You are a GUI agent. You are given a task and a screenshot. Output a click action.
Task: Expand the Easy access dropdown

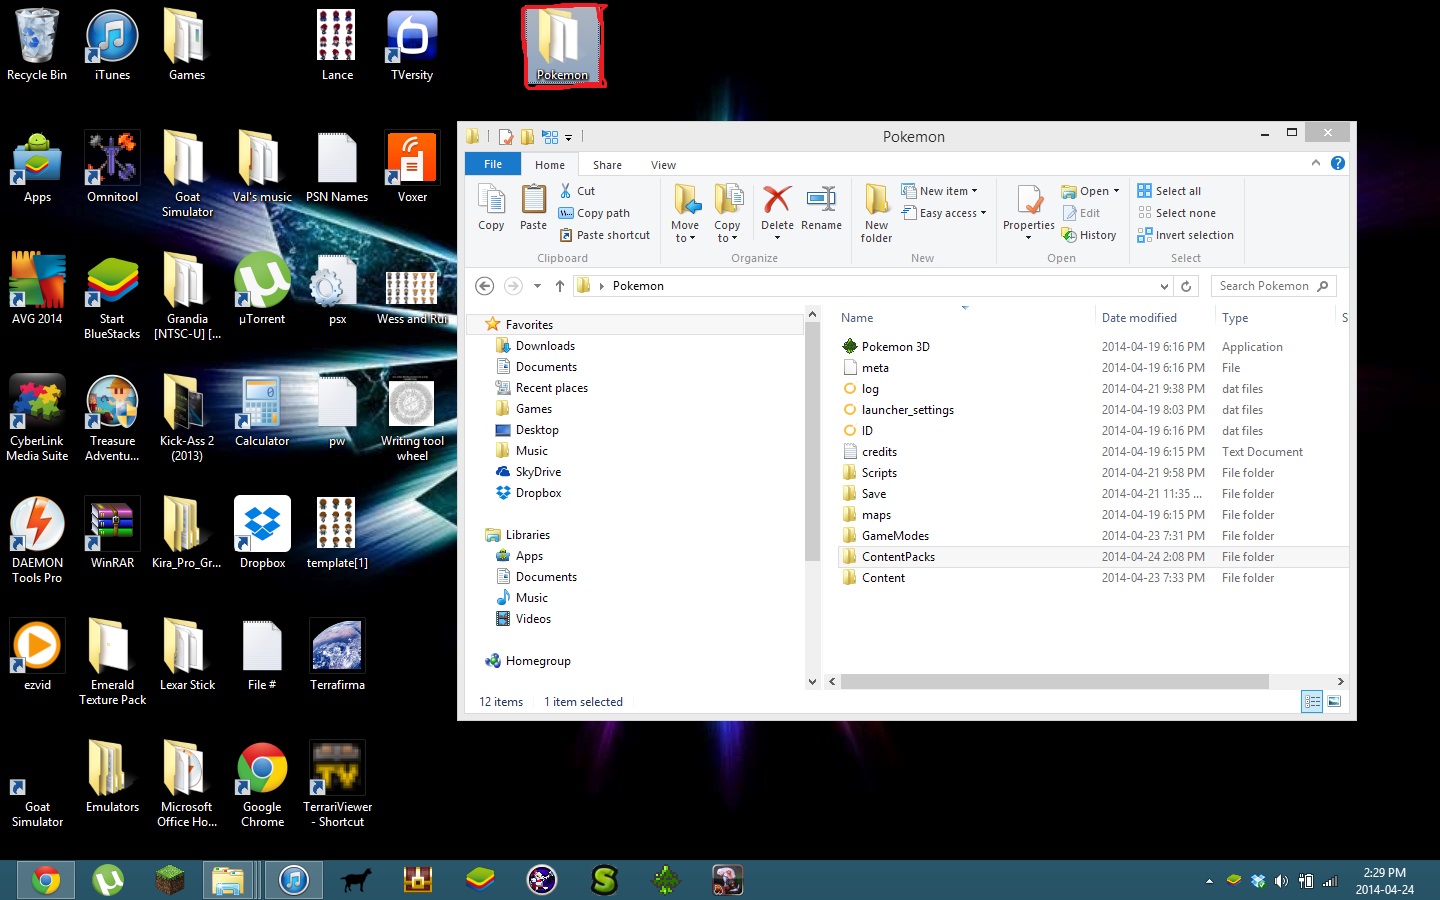944,213
